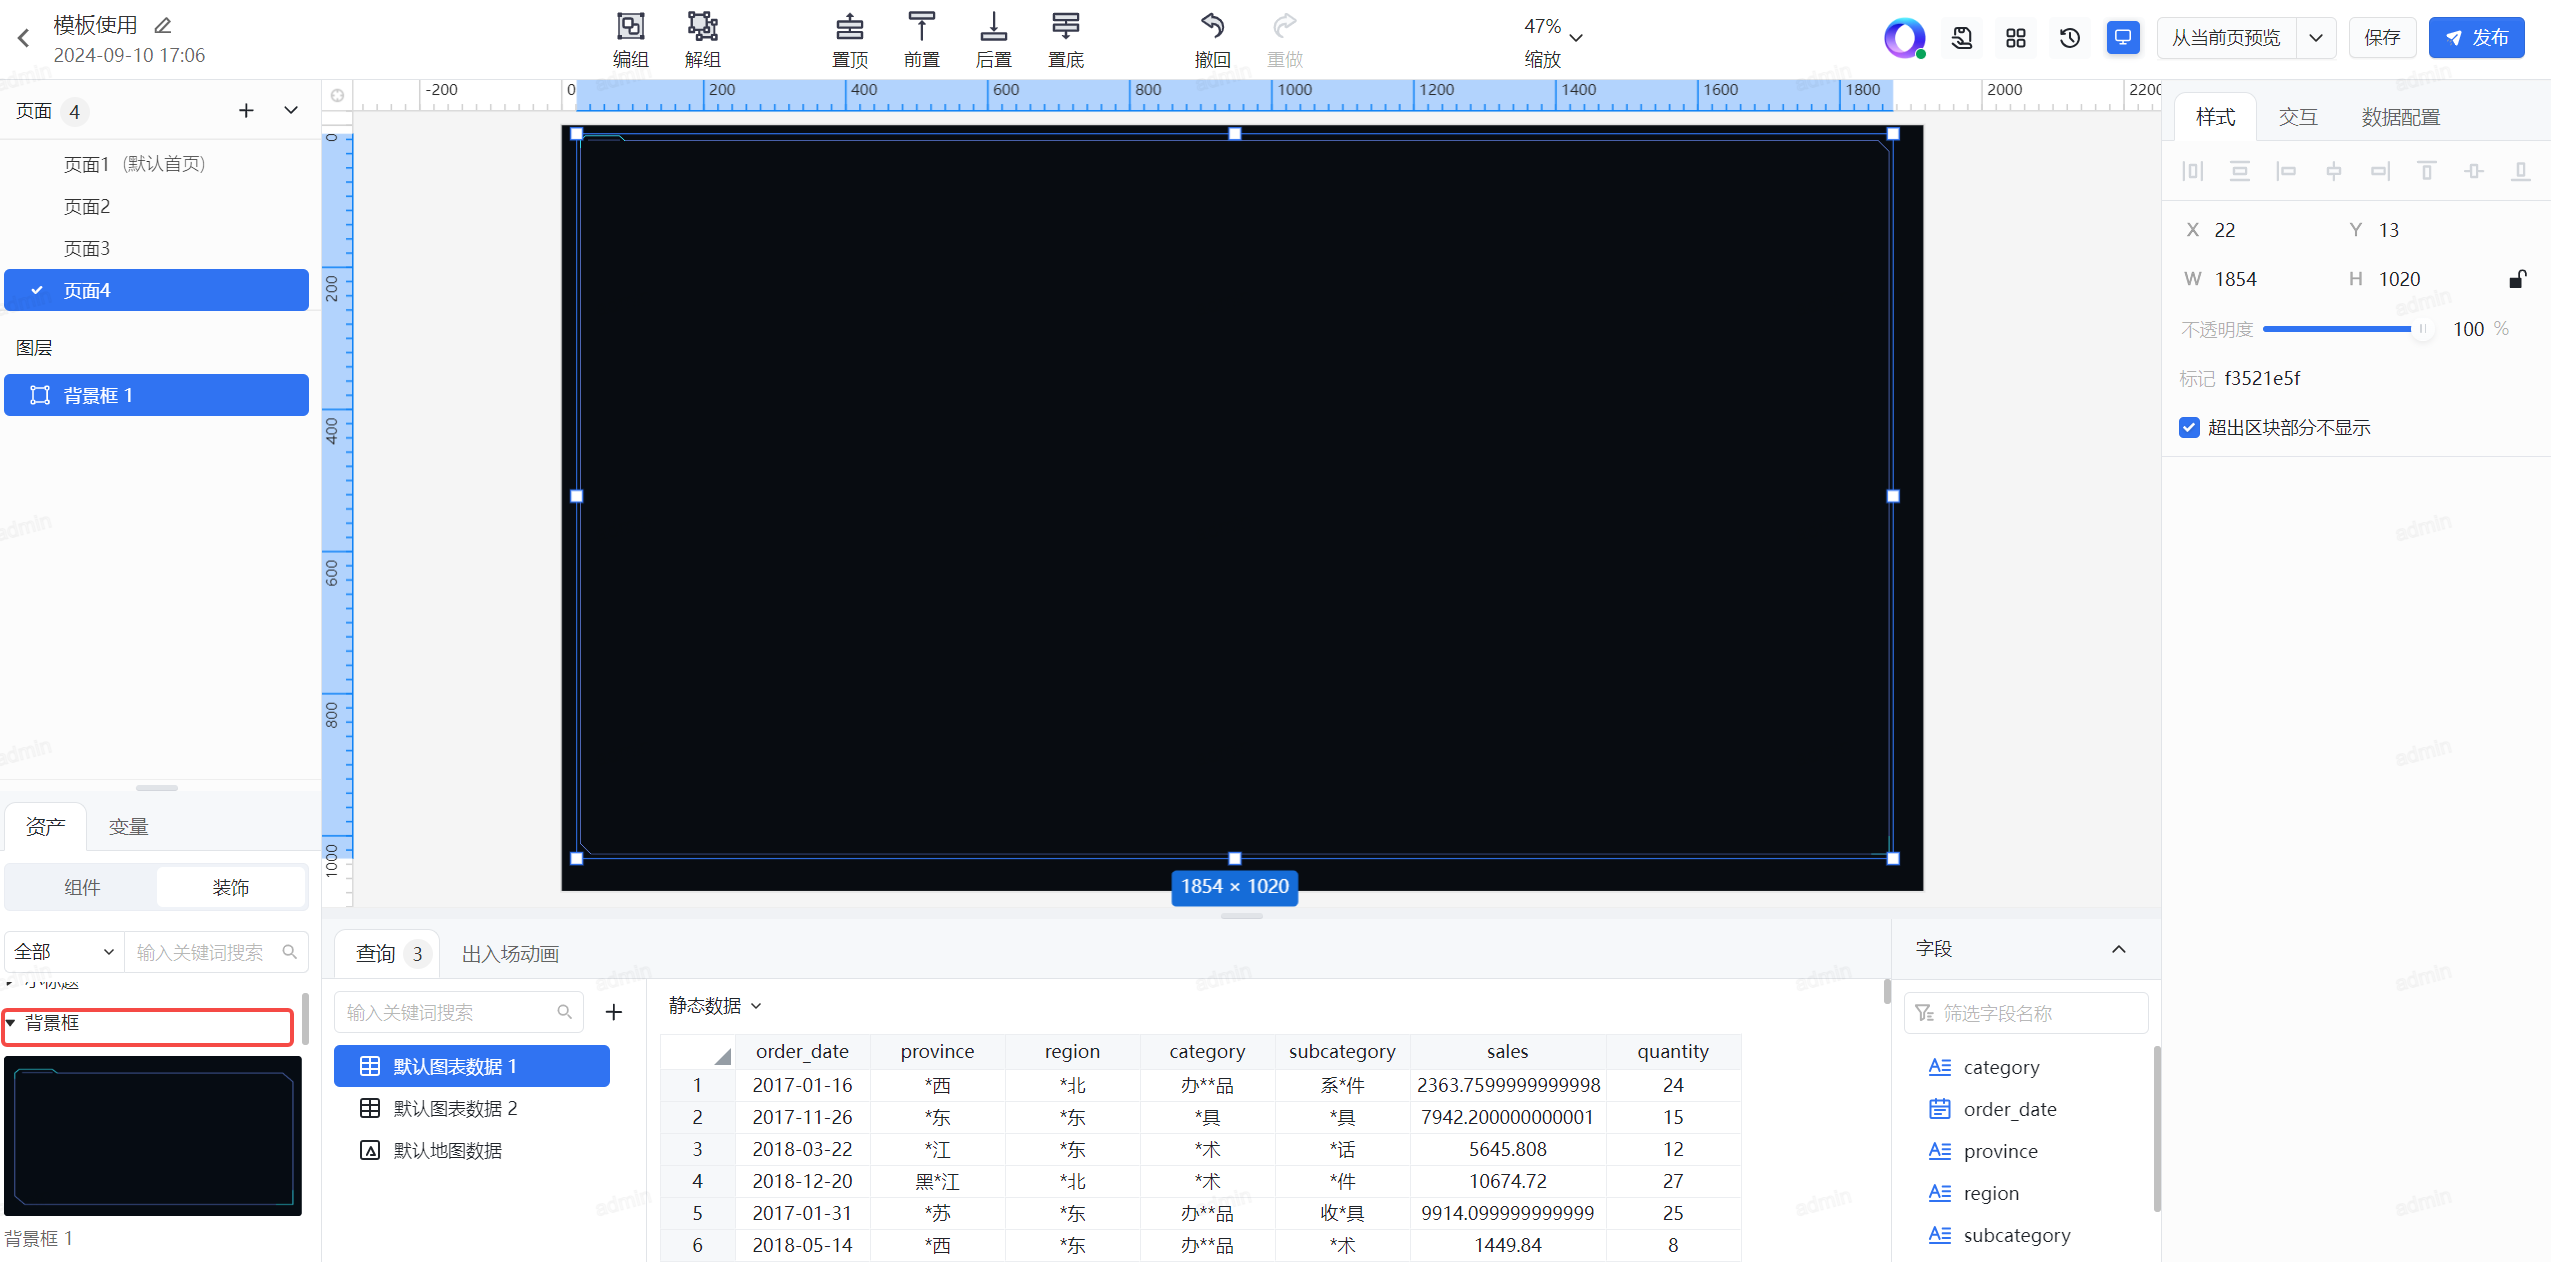Image resolution: width=2551 pixels, height=1262 pixels.
Task: Select 页面3 in page list
Action: [x=156, y=248]
